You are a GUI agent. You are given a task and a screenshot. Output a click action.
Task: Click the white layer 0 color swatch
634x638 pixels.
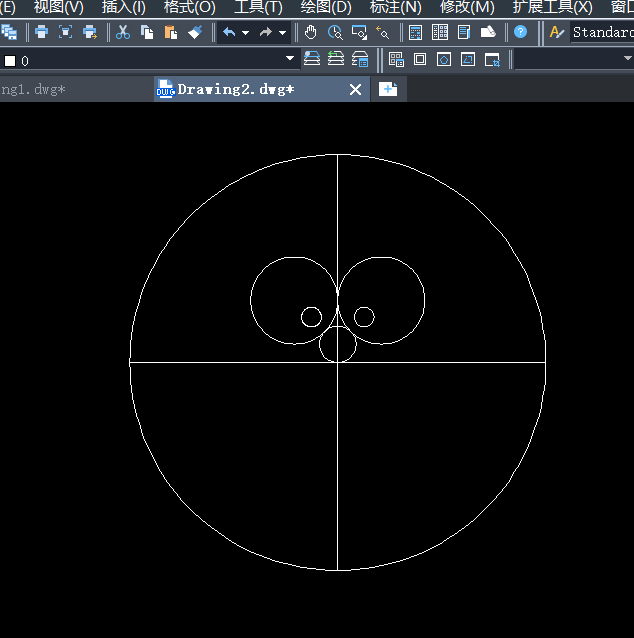(10, 61)
